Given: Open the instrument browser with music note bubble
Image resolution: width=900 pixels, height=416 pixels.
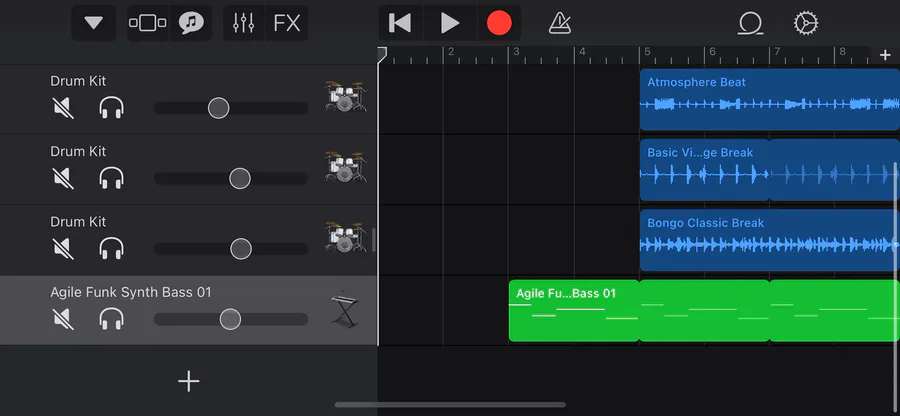Looking at the screenshot, I should click(191, 24).
